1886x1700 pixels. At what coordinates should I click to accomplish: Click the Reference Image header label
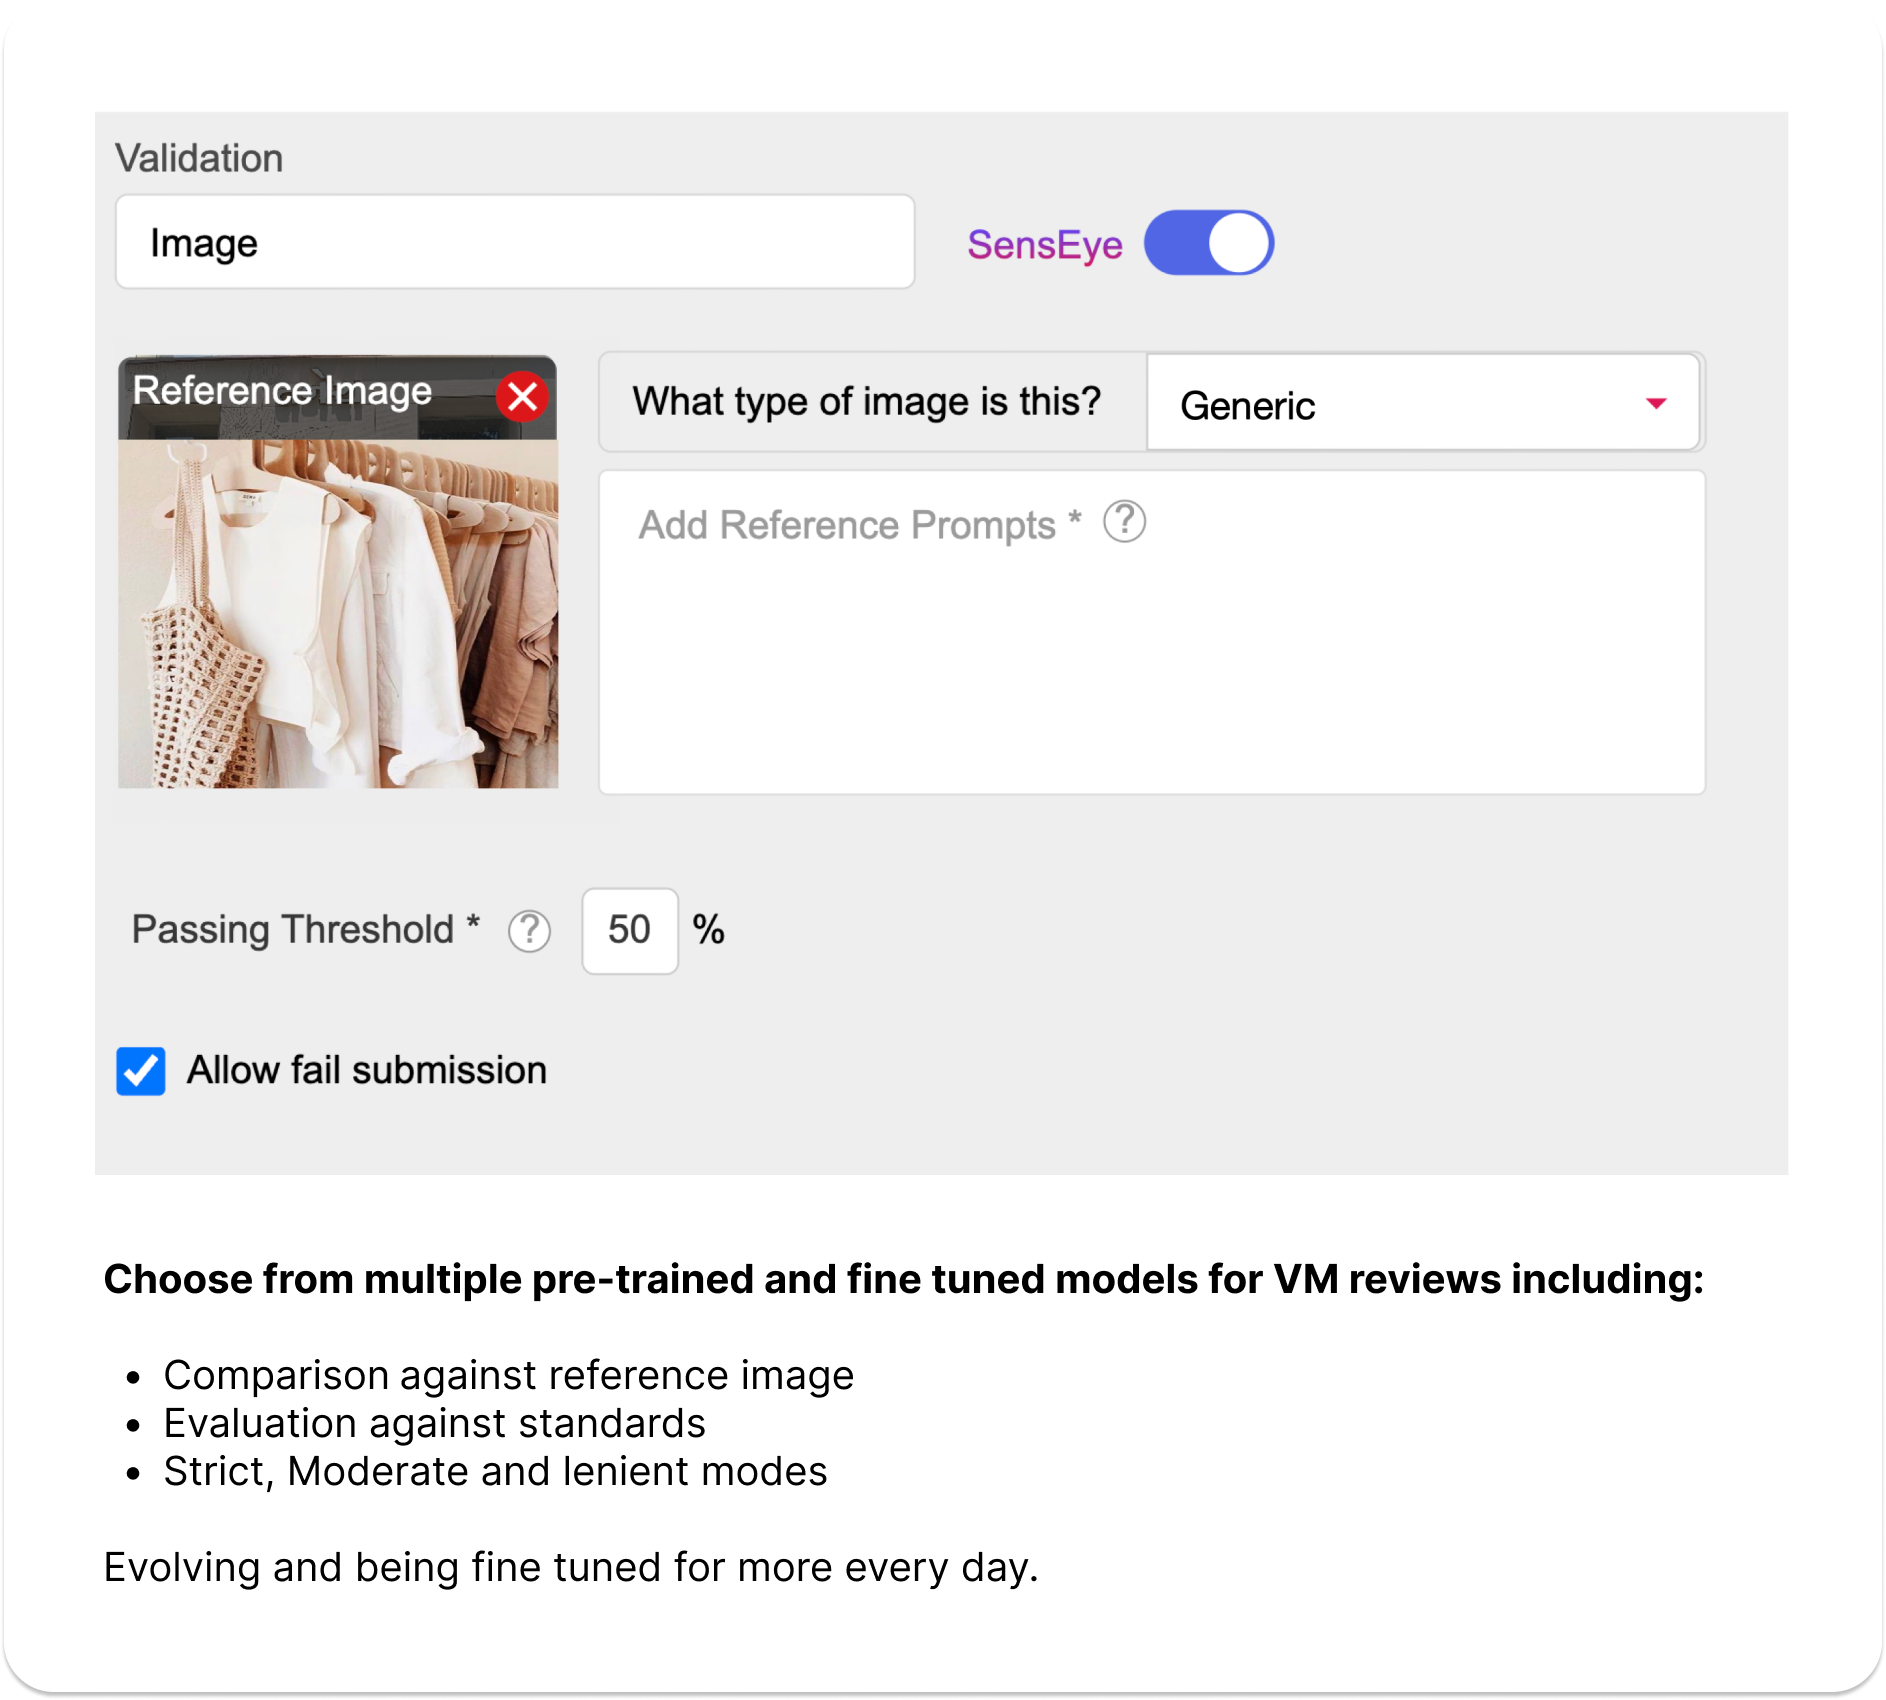coord(283,391)
